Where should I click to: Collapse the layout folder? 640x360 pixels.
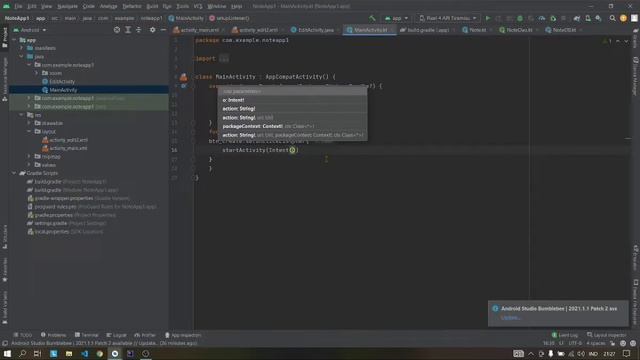[29, 131]
